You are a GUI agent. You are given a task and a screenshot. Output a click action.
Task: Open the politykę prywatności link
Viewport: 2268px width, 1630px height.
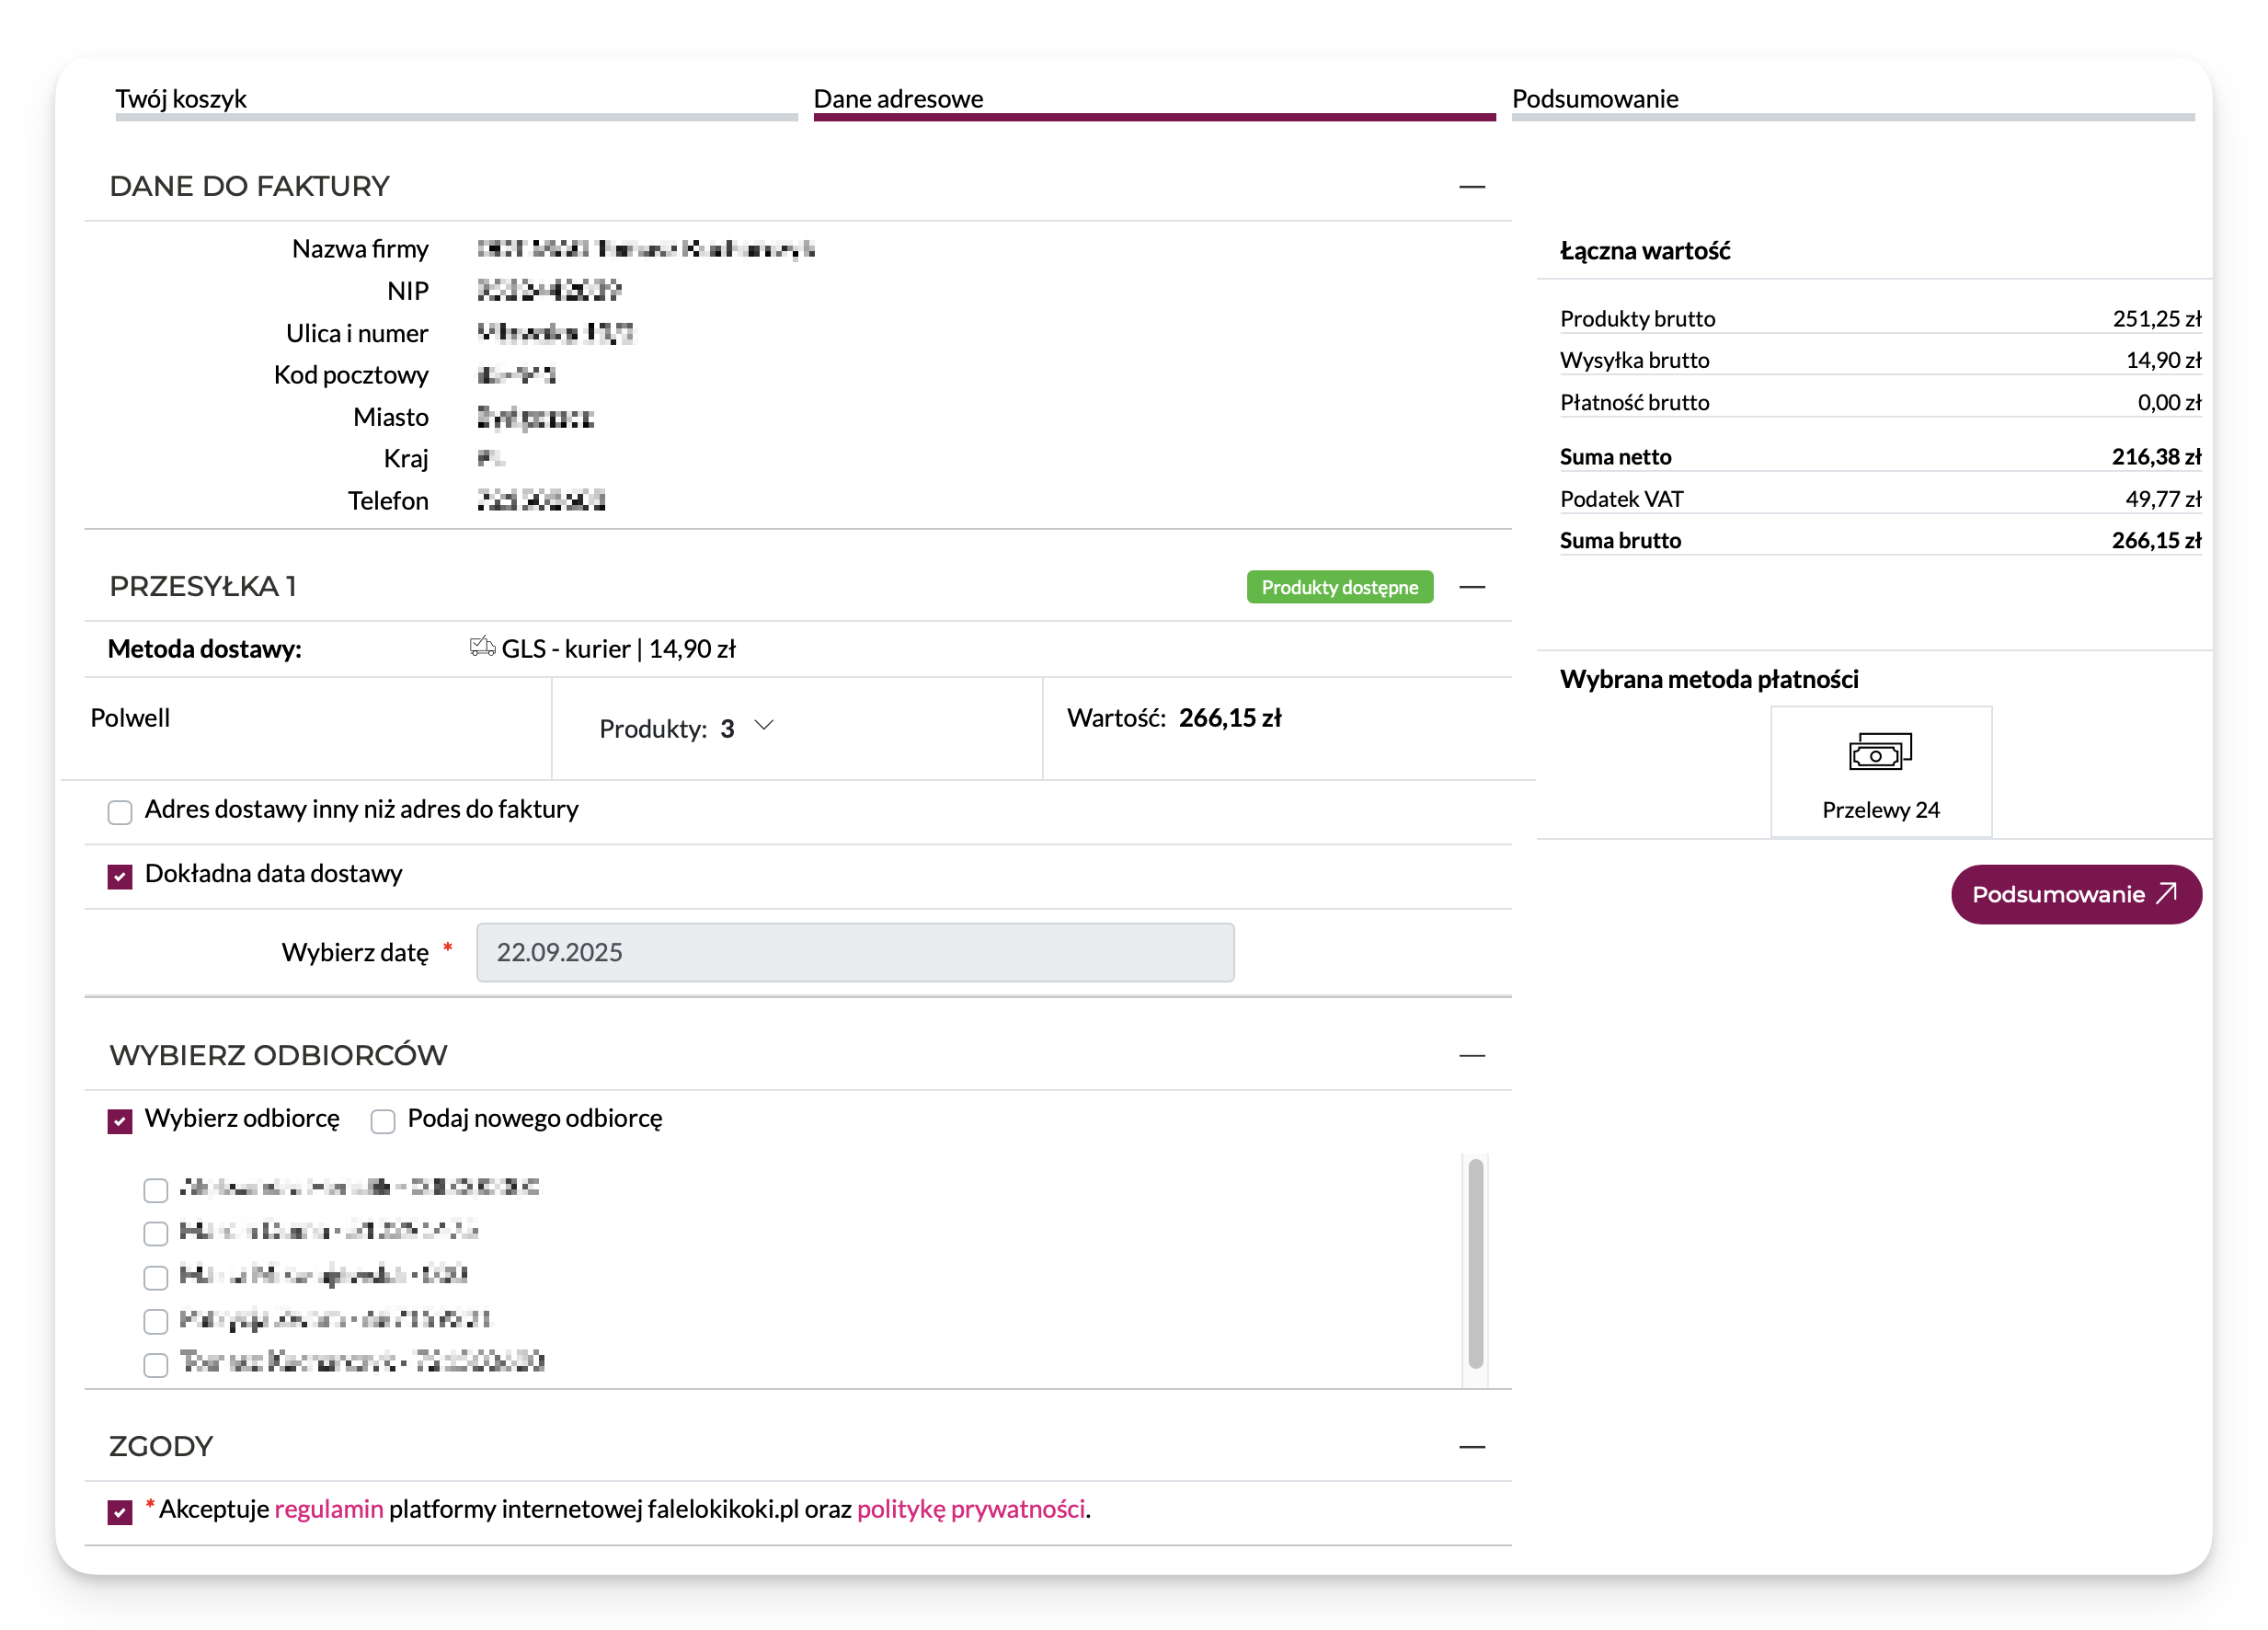tap(970, 1509)
